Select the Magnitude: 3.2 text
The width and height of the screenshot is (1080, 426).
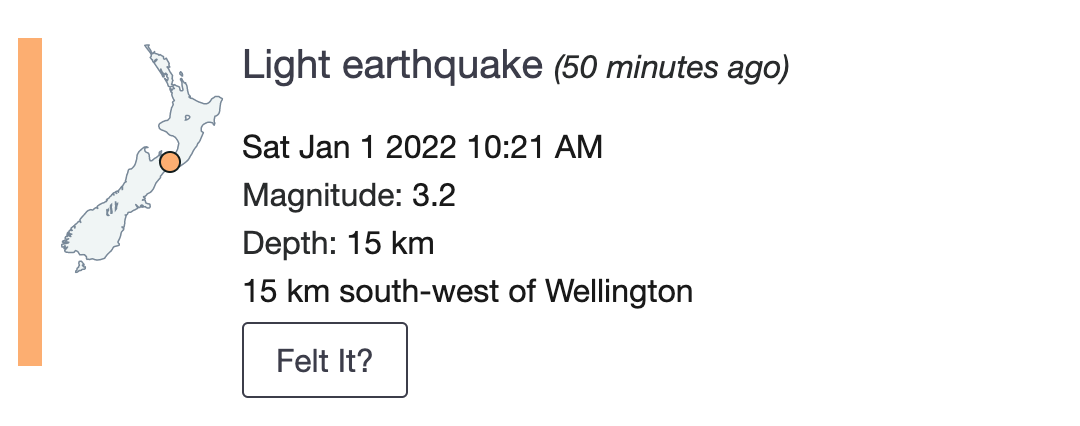(349, 196)
